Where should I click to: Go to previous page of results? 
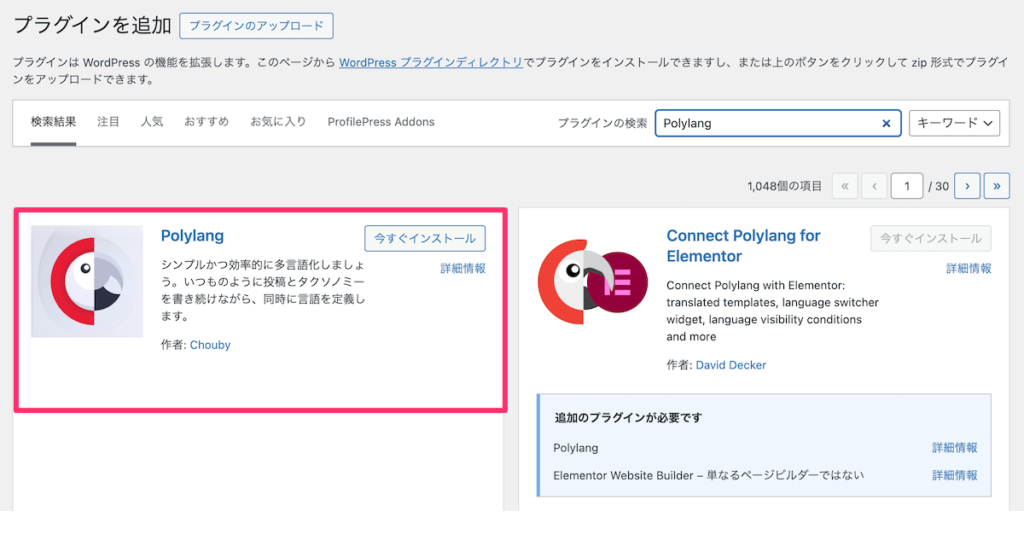[x=874, y=186]
